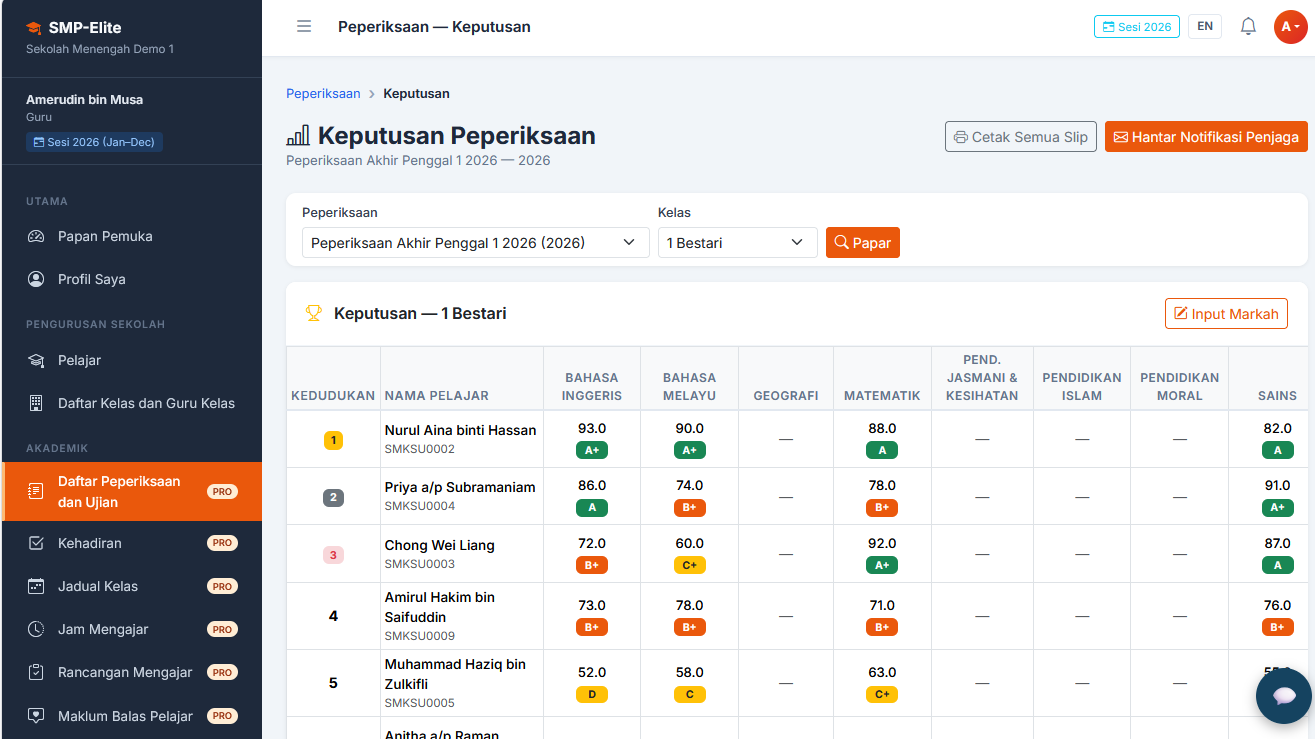Click the Profil Saya person icon
Screen dimensions: 1315x739
click(36, 280)
